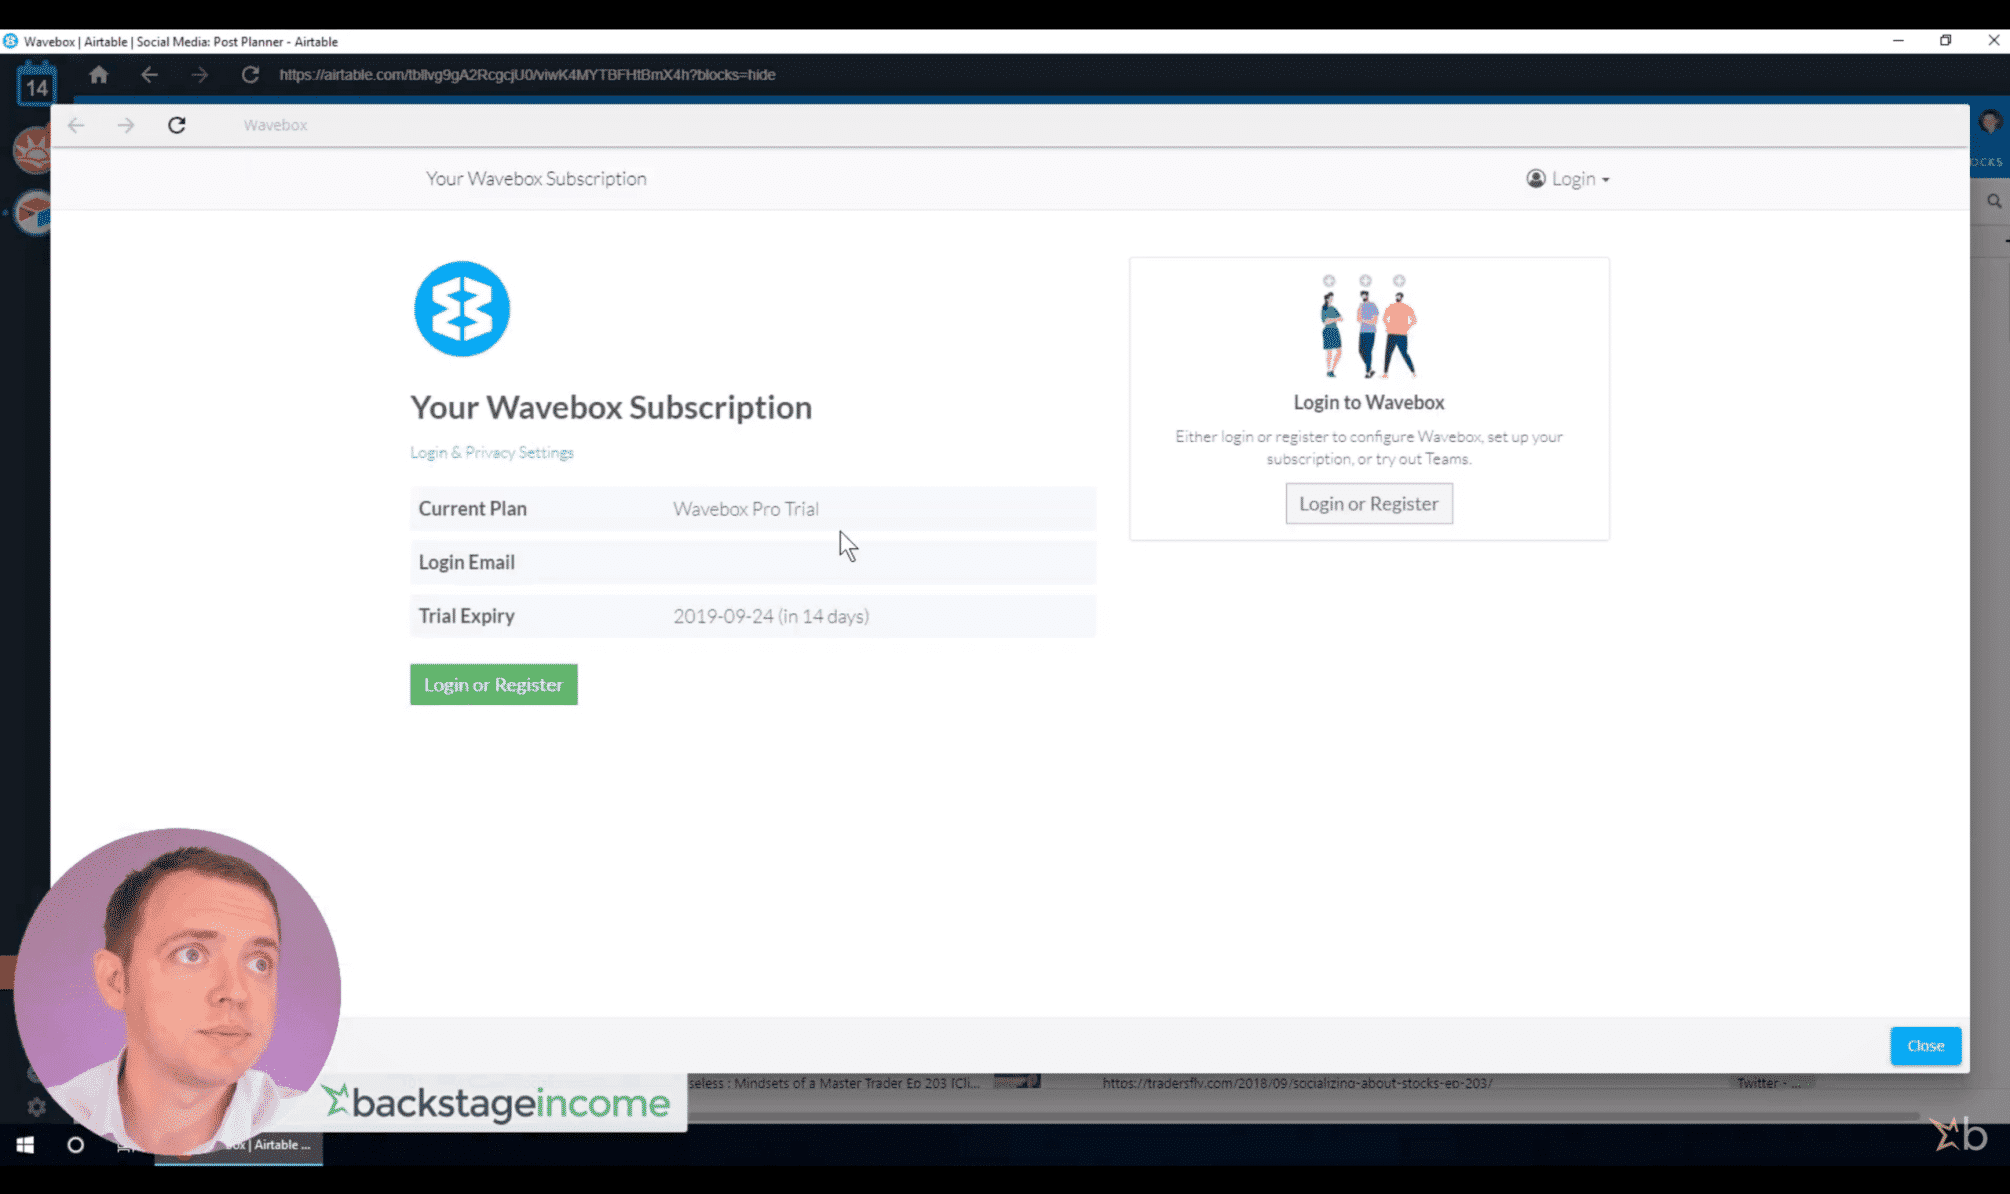Click the Current Plan row label
The height and width of the screenshot is (1194, 2010).
click(473, 508)
